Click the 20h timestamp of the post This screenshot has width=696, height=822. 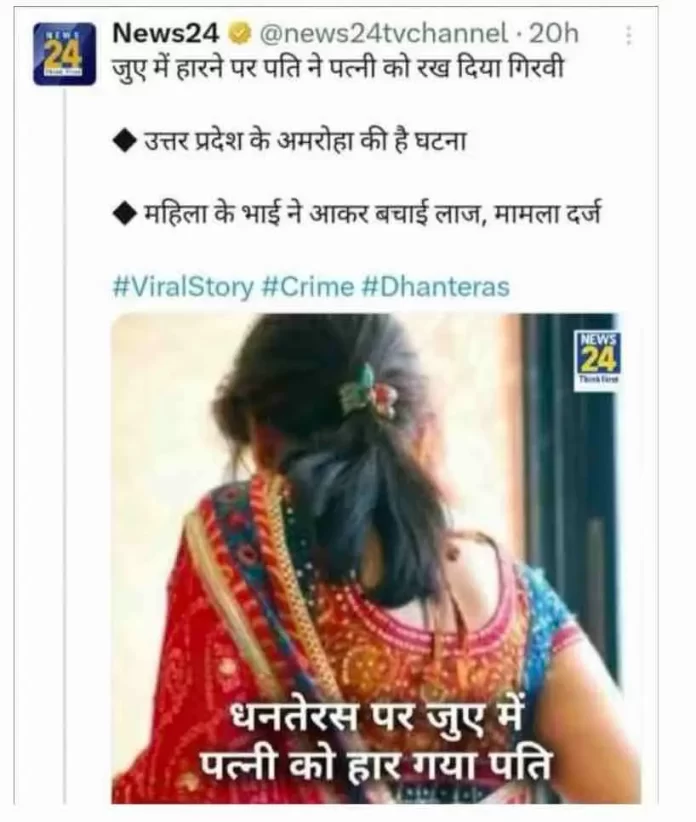[x=554, y=35]
